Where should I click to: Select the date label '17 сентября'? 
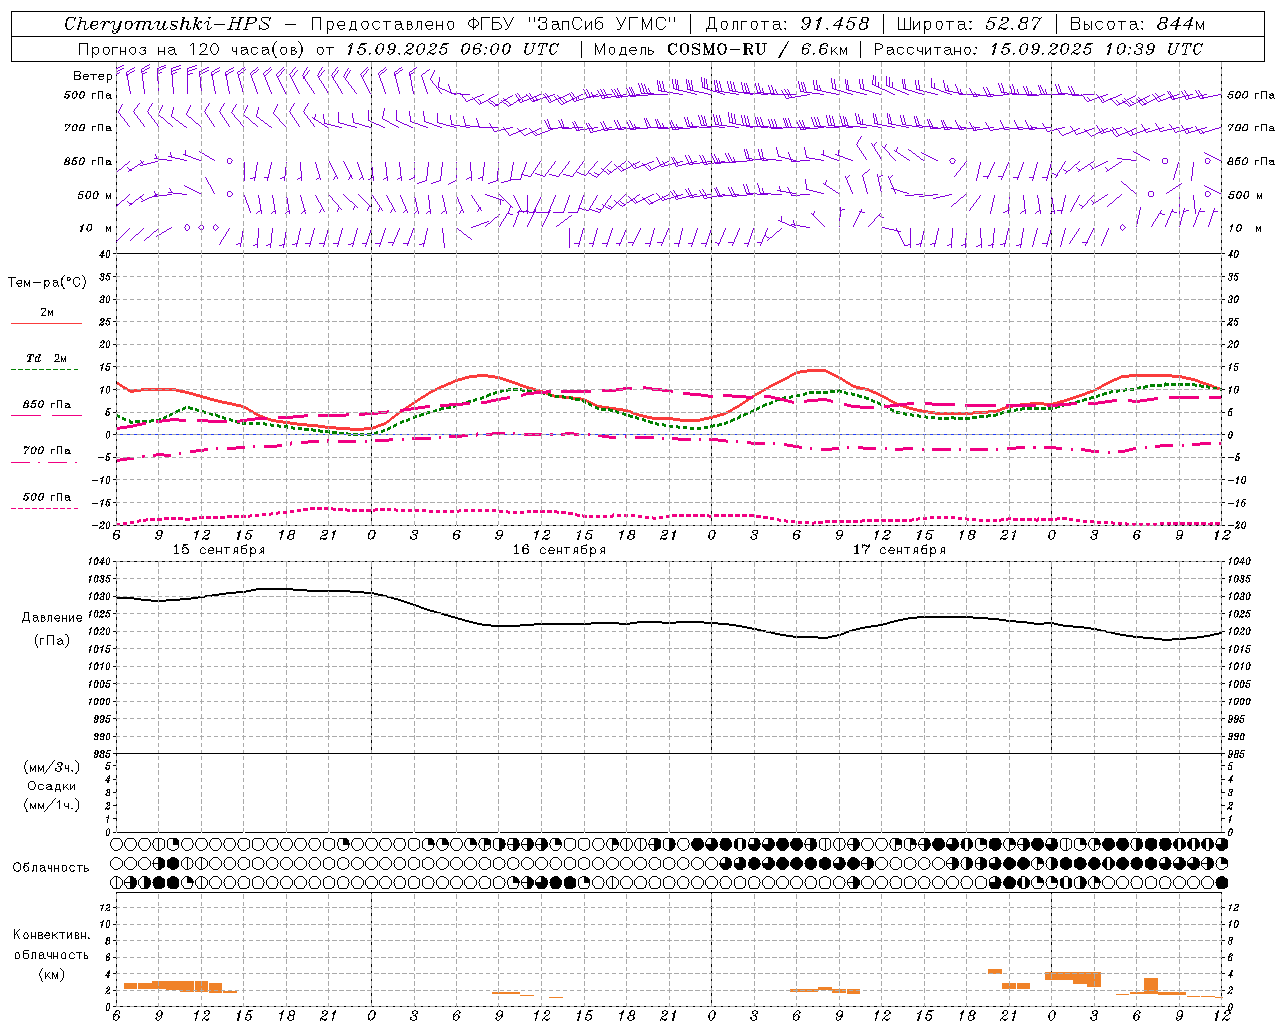pyautogui.click(x=899, y=550)
